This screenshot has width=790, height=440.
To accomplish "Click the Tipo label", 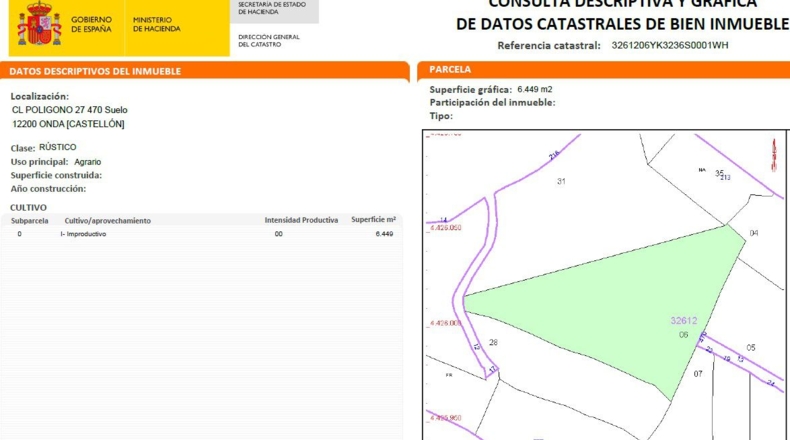I will coord(441,116).
